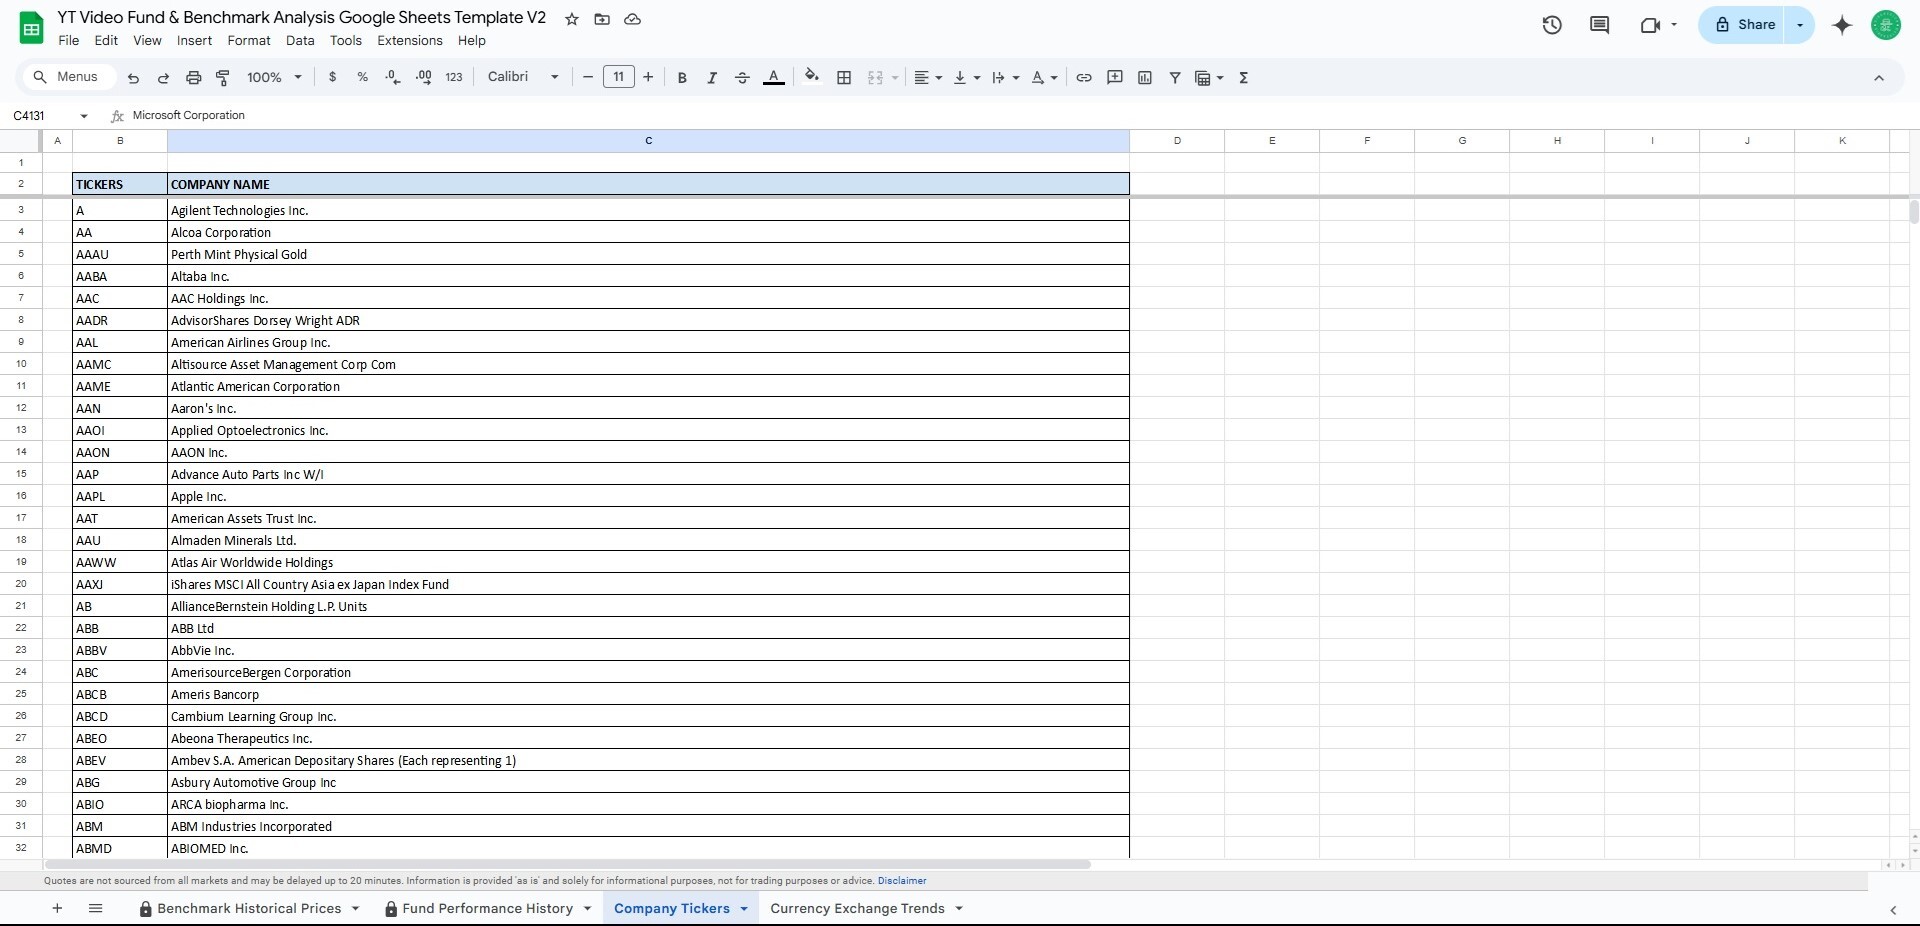Open the Google account avatar
This screenshot has width=1920, height=926.
tap(1886, 25)
